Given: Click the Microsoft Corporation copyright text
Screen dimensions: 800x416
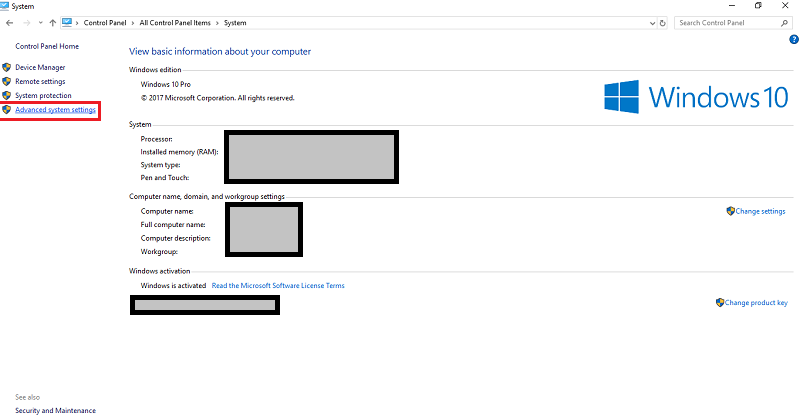Looking at the screenshot, I should pyautogui.click(x=218, y=98).
